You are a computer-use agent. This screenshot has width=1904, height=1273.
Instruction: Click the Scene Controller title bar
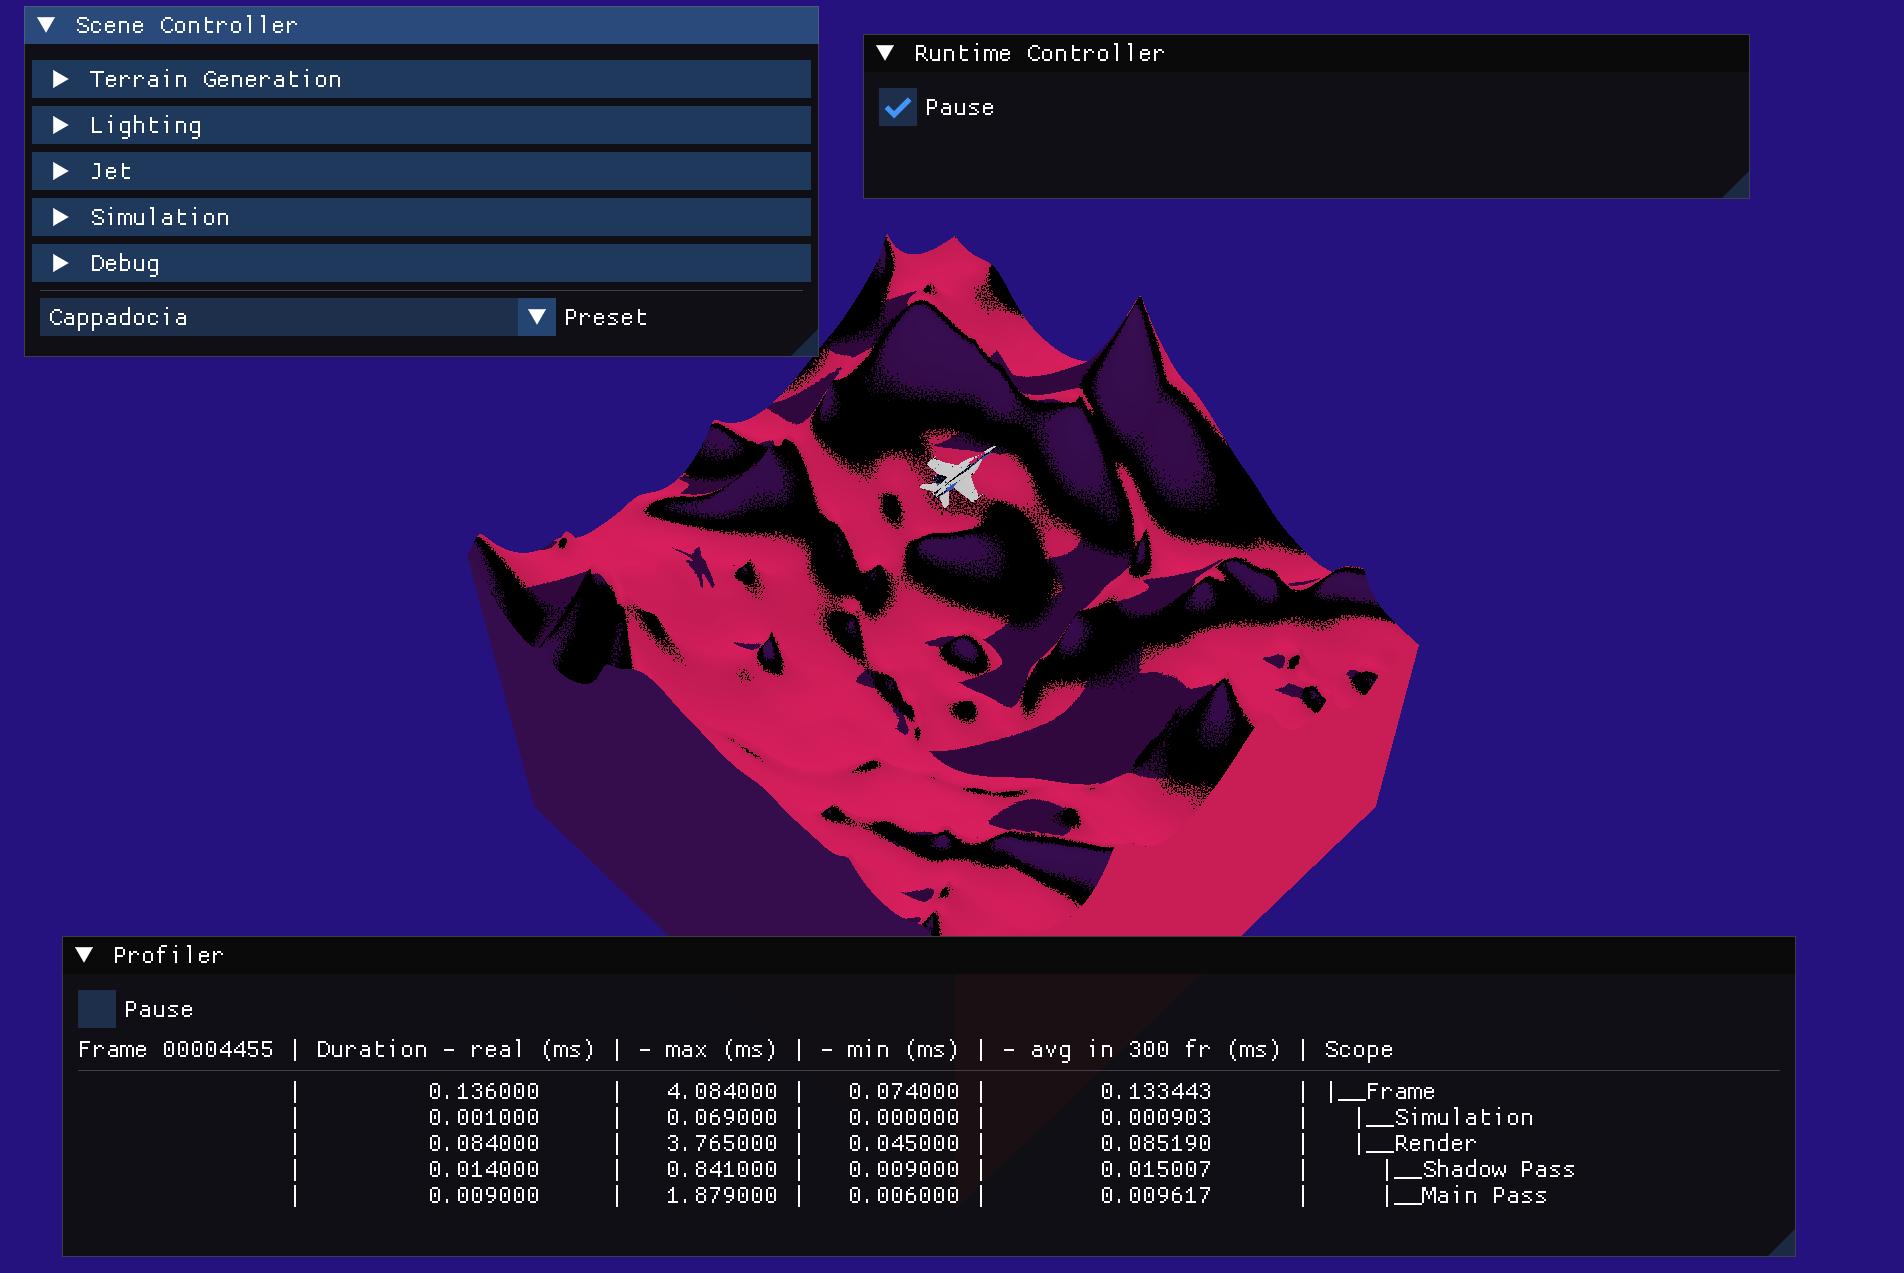(186, 25)
